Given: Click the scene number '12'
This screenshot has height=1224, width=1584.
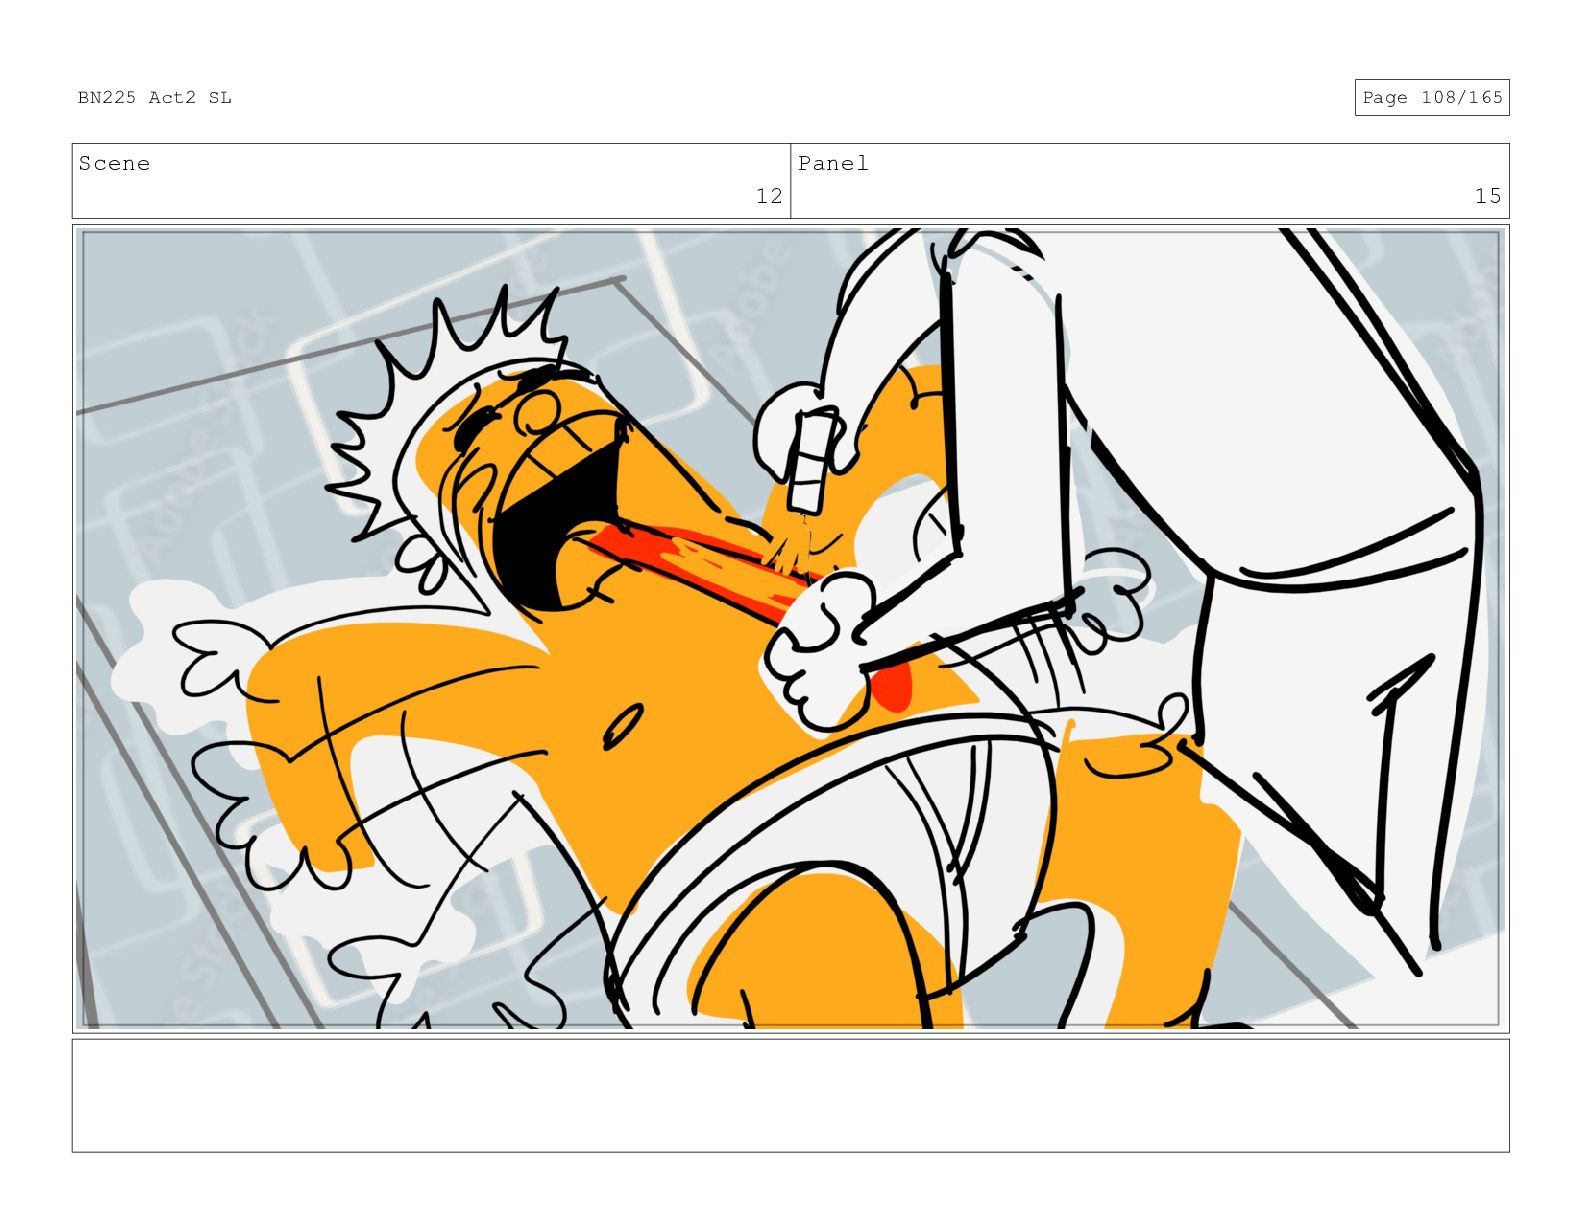Looking at the screenshot, I should [769, 196].
